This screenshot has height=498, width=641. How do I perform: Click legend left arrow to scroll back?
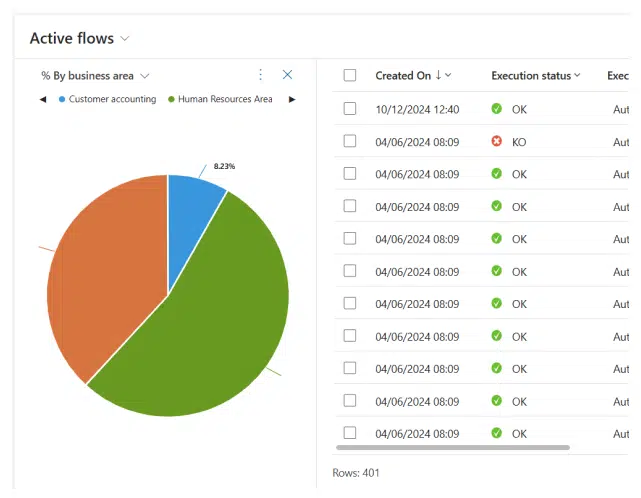43,99
